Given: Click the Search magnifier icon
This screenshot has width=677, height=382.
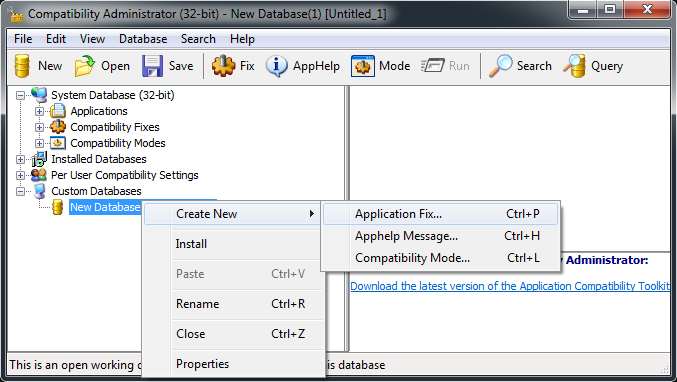Looking at the screenshot, I should click(x=500, y=66).
